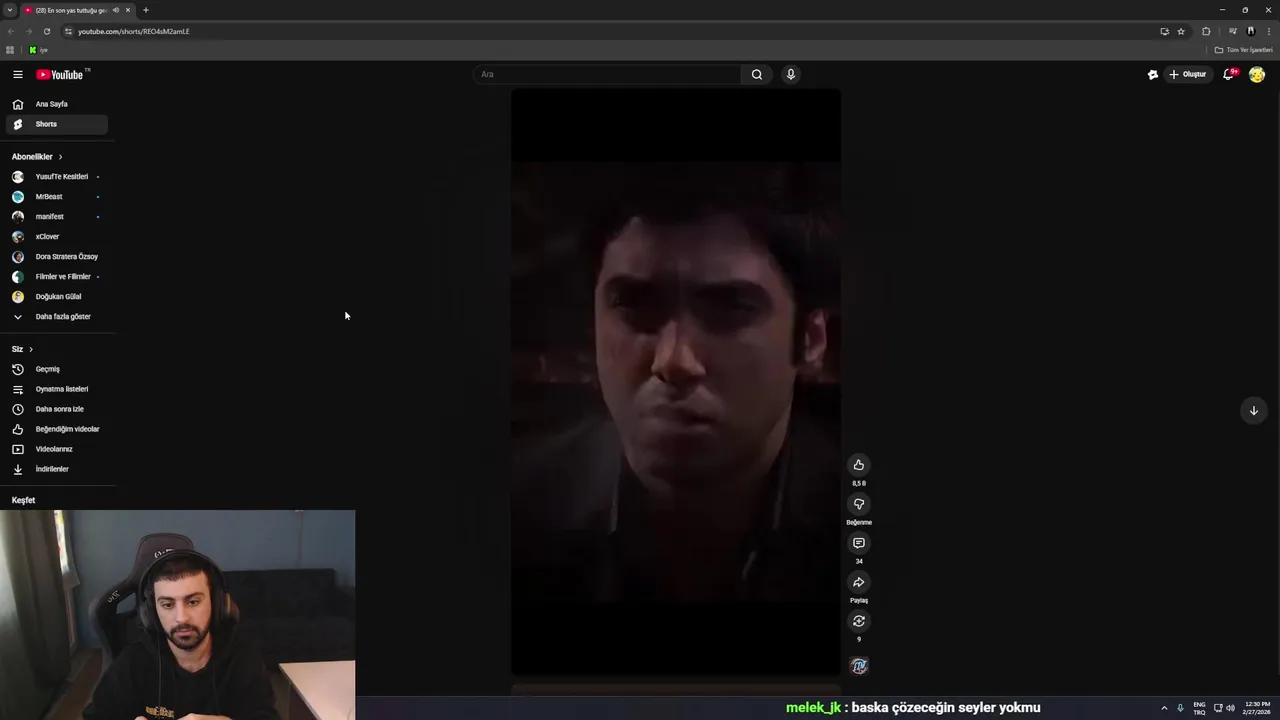Open Daha sonra izle list

click(57, 409)
